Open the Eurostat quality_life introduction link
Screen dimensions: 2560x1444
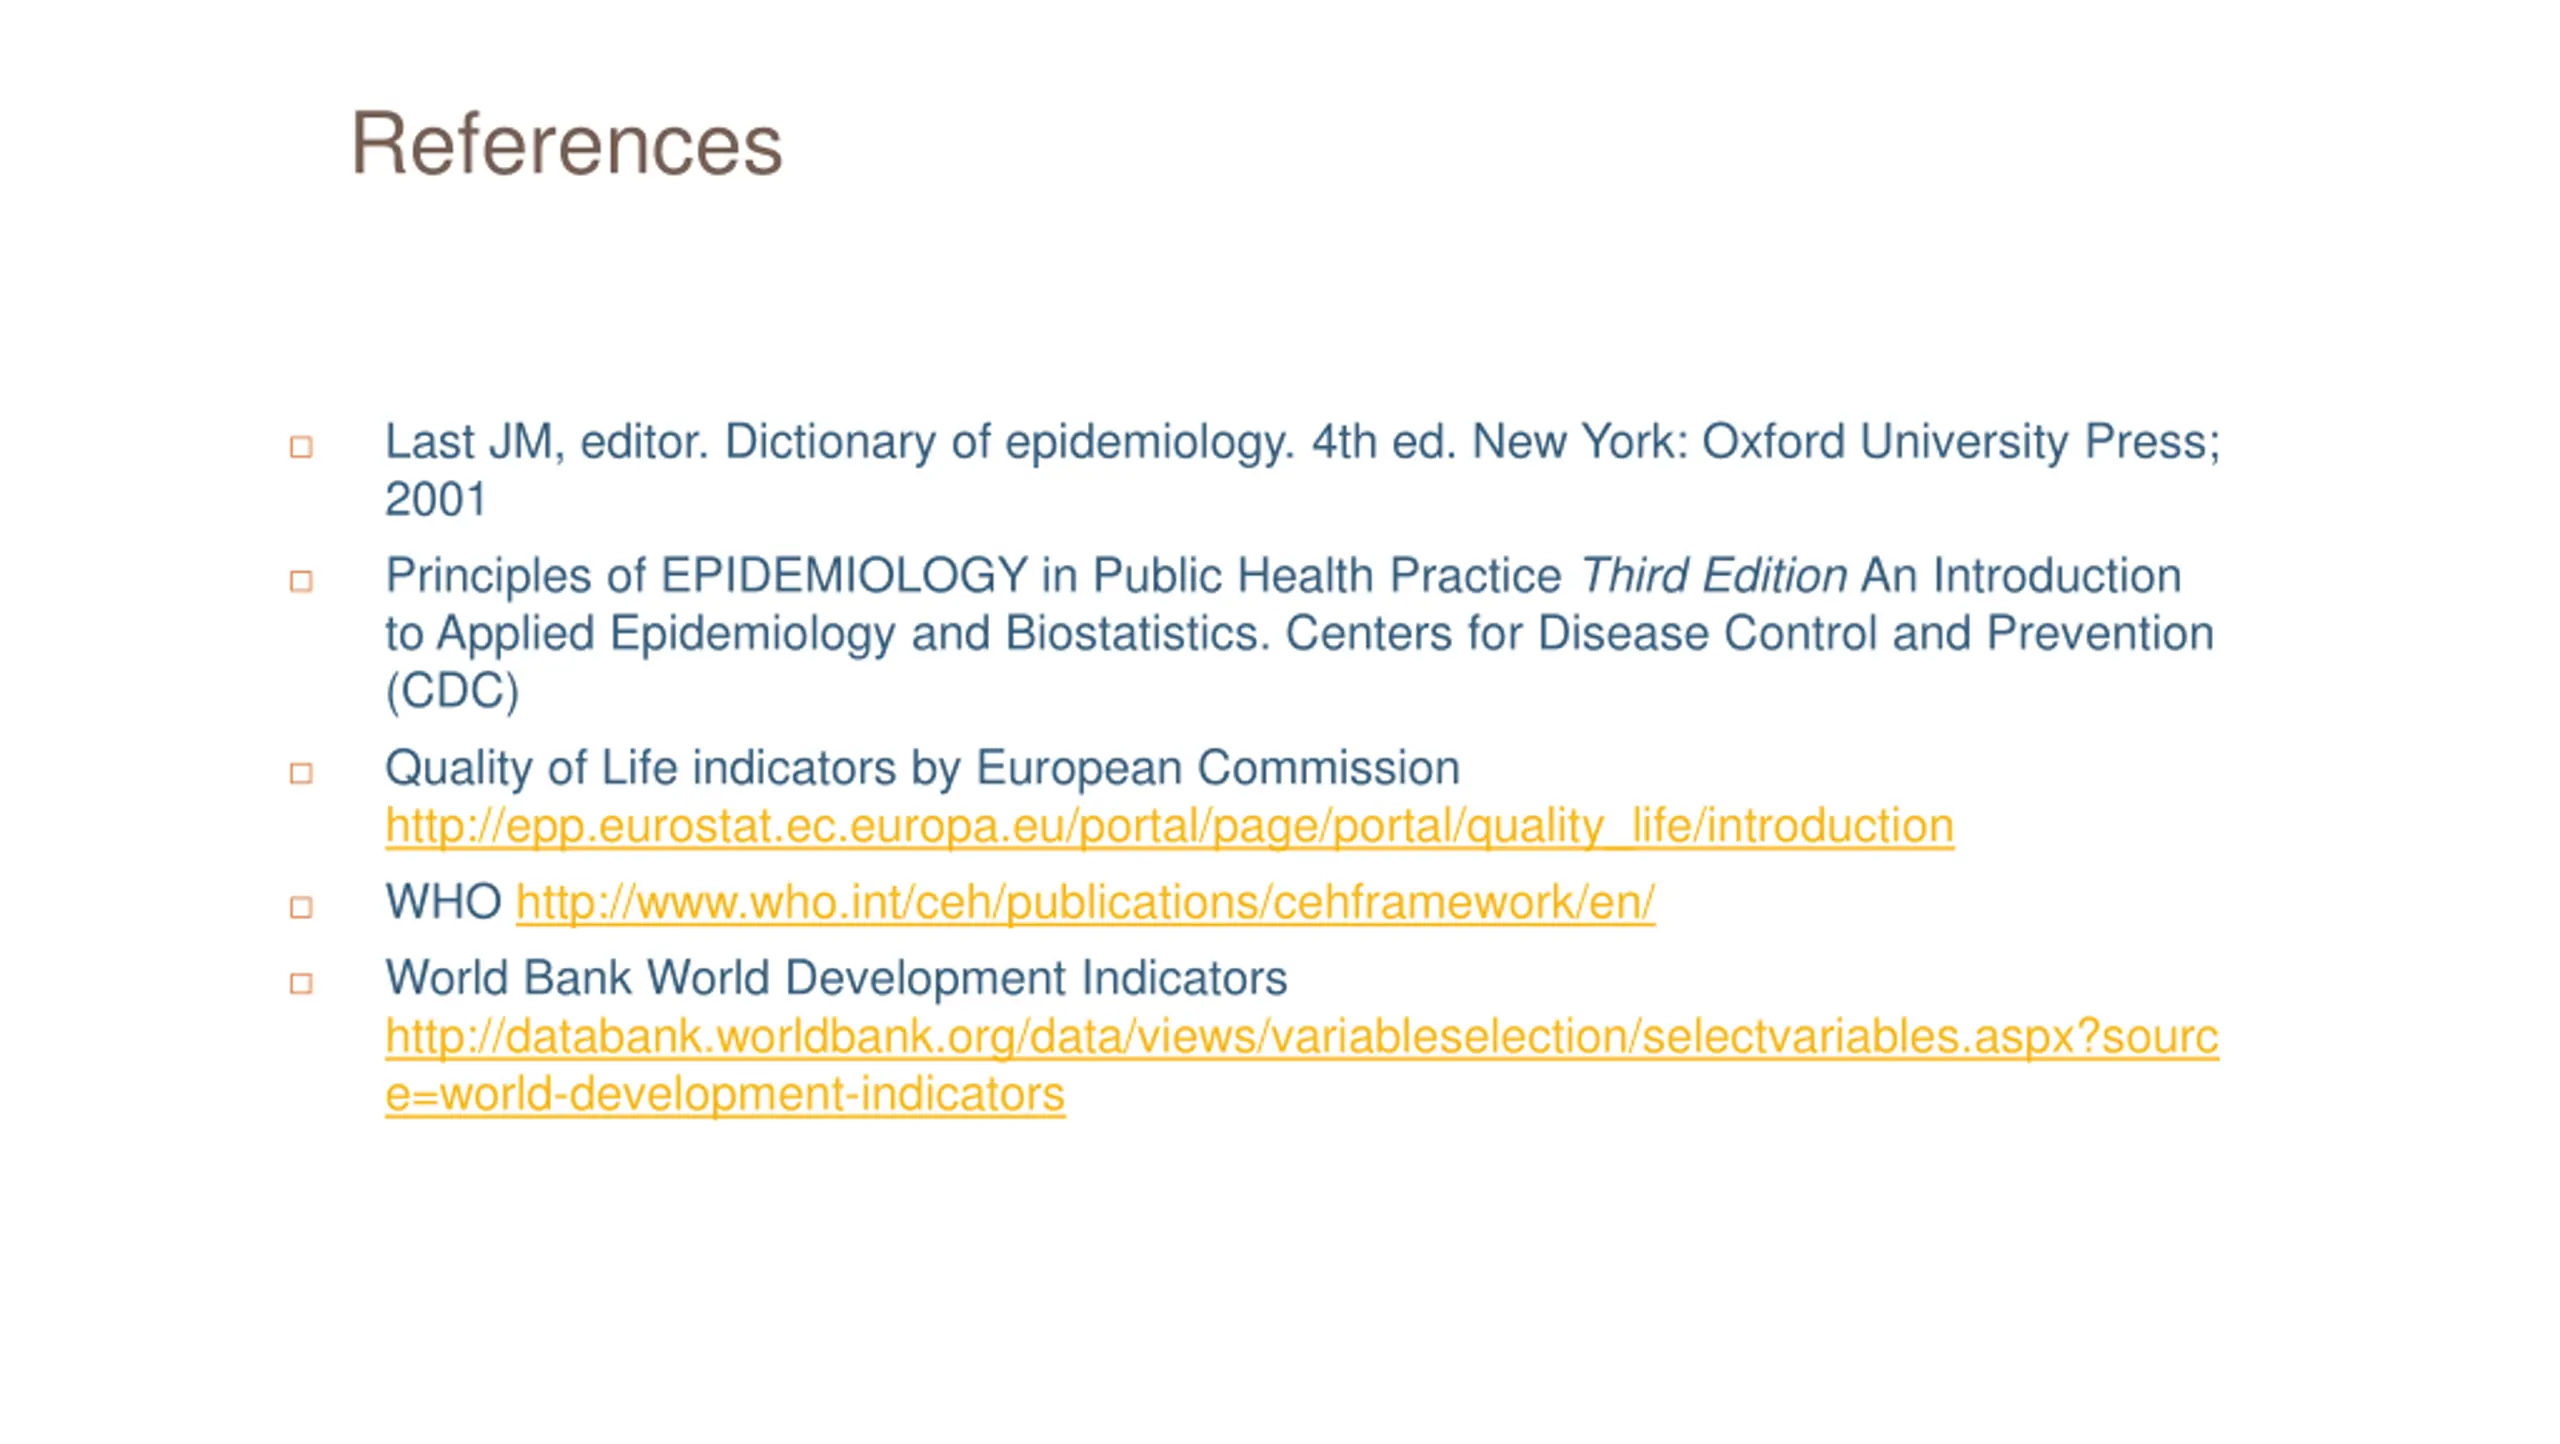[1169, 826]
